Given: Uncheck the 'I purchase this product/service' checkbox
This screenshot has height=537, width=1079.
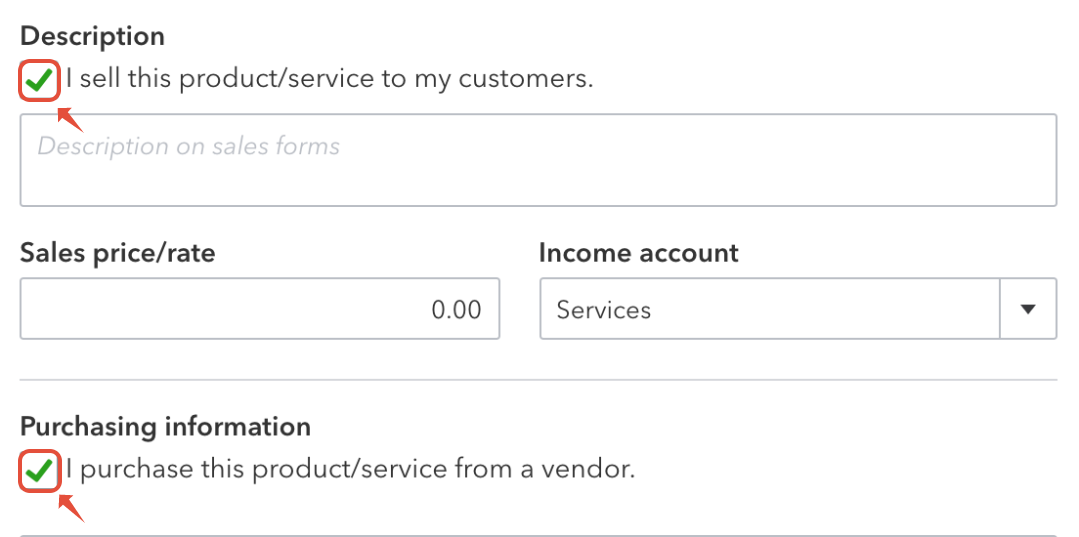Looking at the screenshot, I should point(40,470).
